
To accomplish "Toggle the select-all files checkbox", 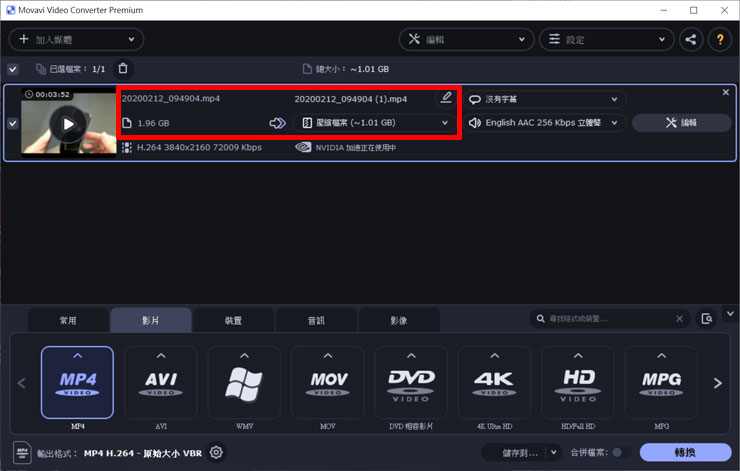I will (x=13, y=69).
